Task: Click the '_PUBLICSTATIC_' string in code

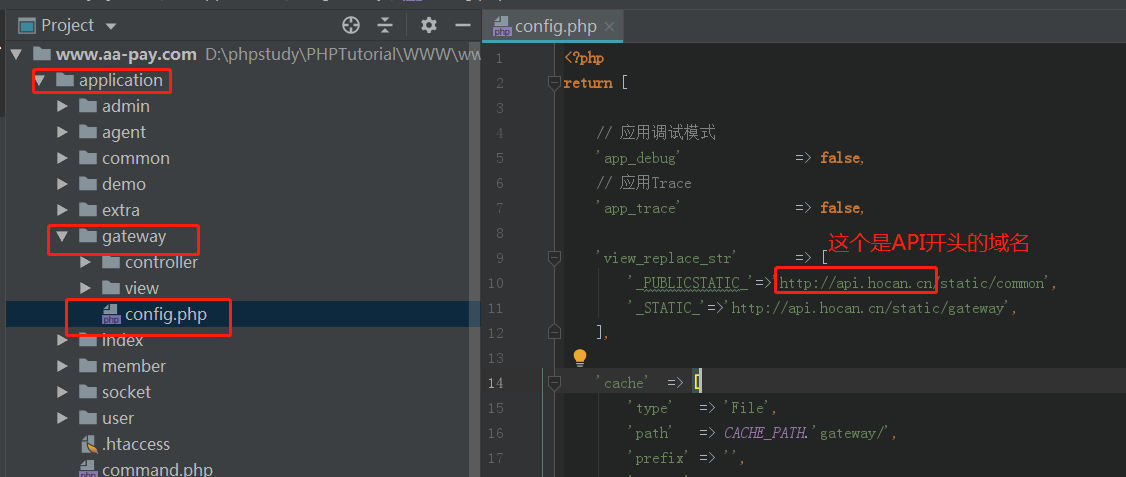Action: click(691, 283)
